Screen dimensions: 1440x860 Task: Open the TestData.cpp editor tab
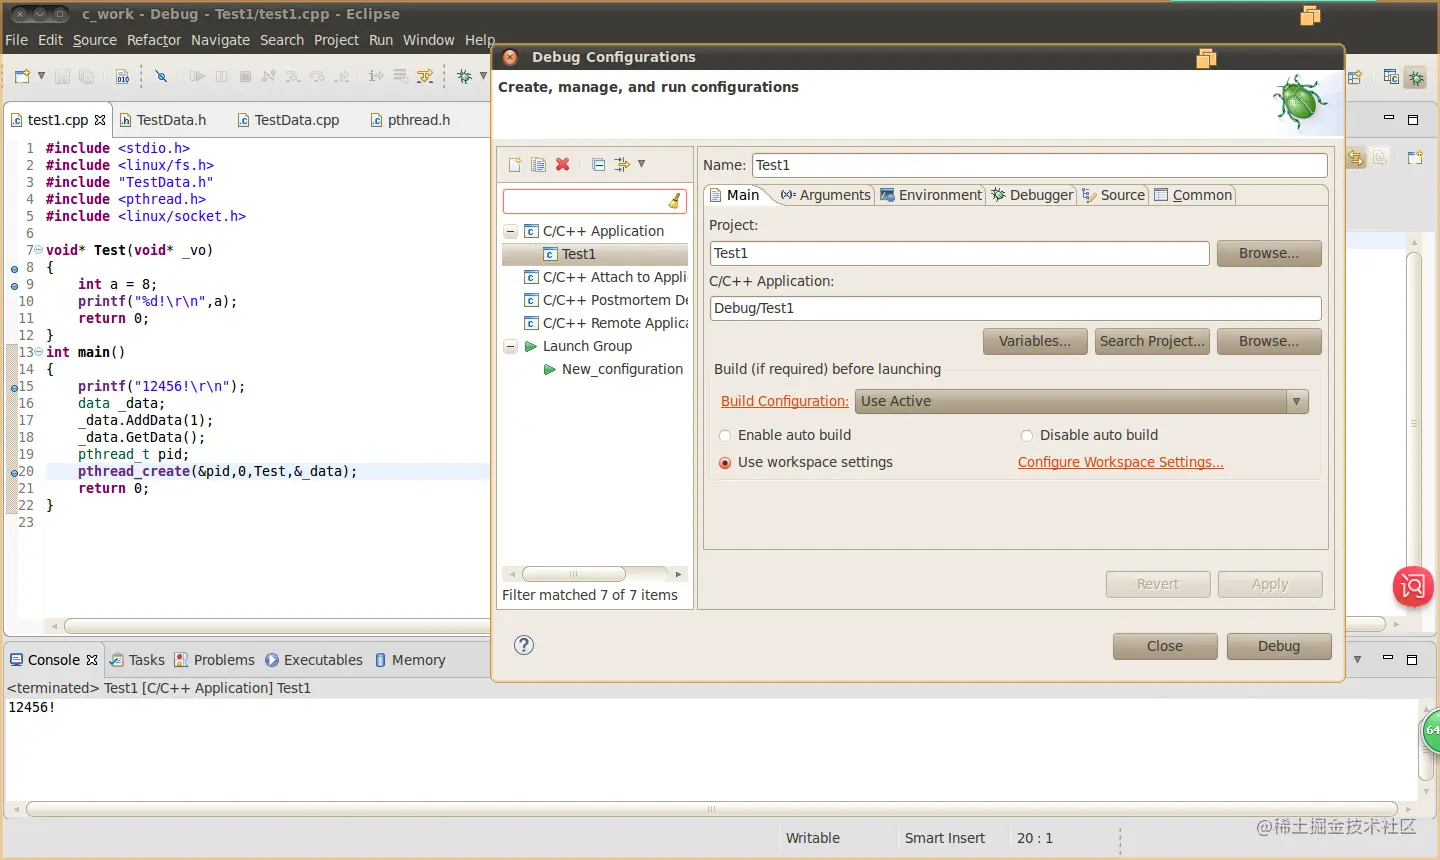point(288,120)
